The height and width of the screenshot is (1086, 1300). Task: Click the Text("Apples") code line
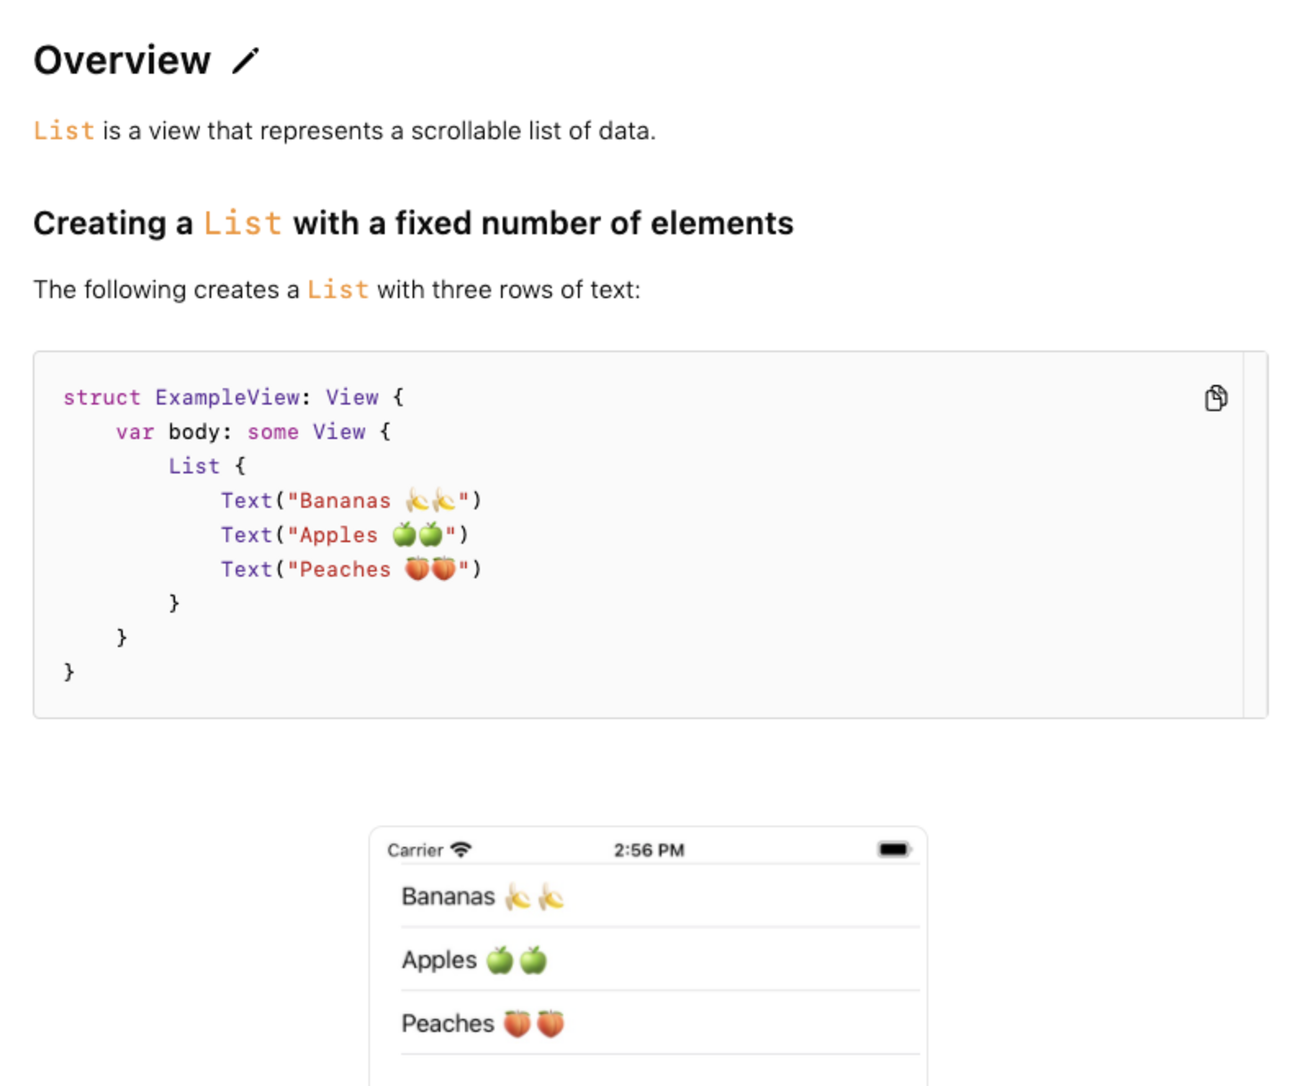344,535
